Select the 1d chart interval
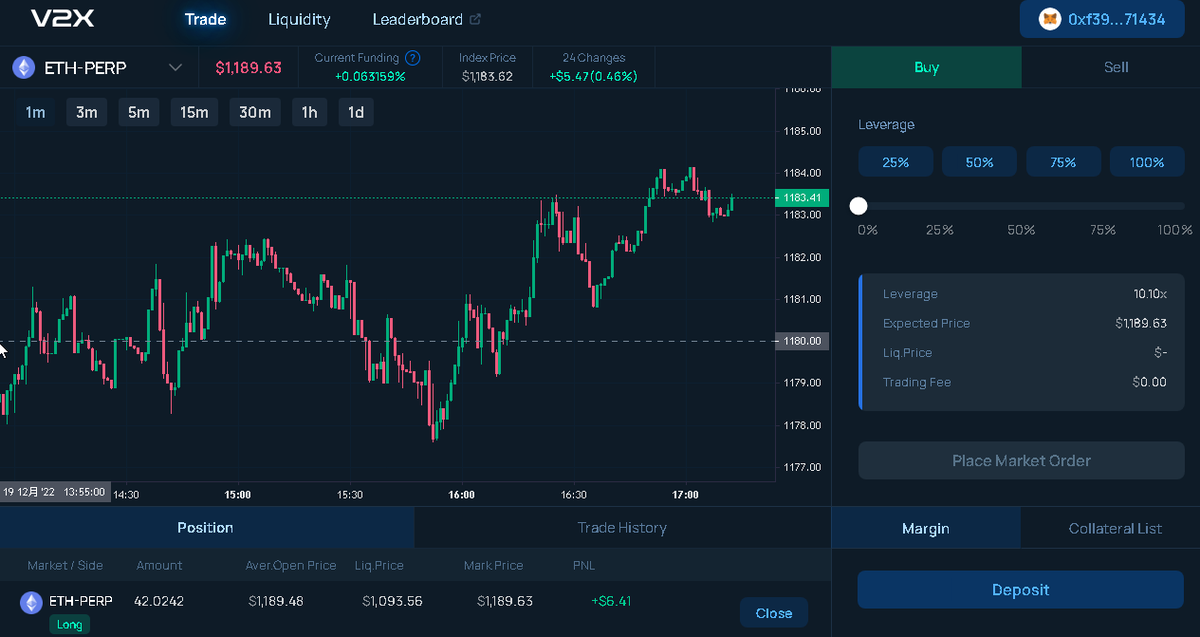Viewport: 1200px width, 637px height. click(356, 112)
